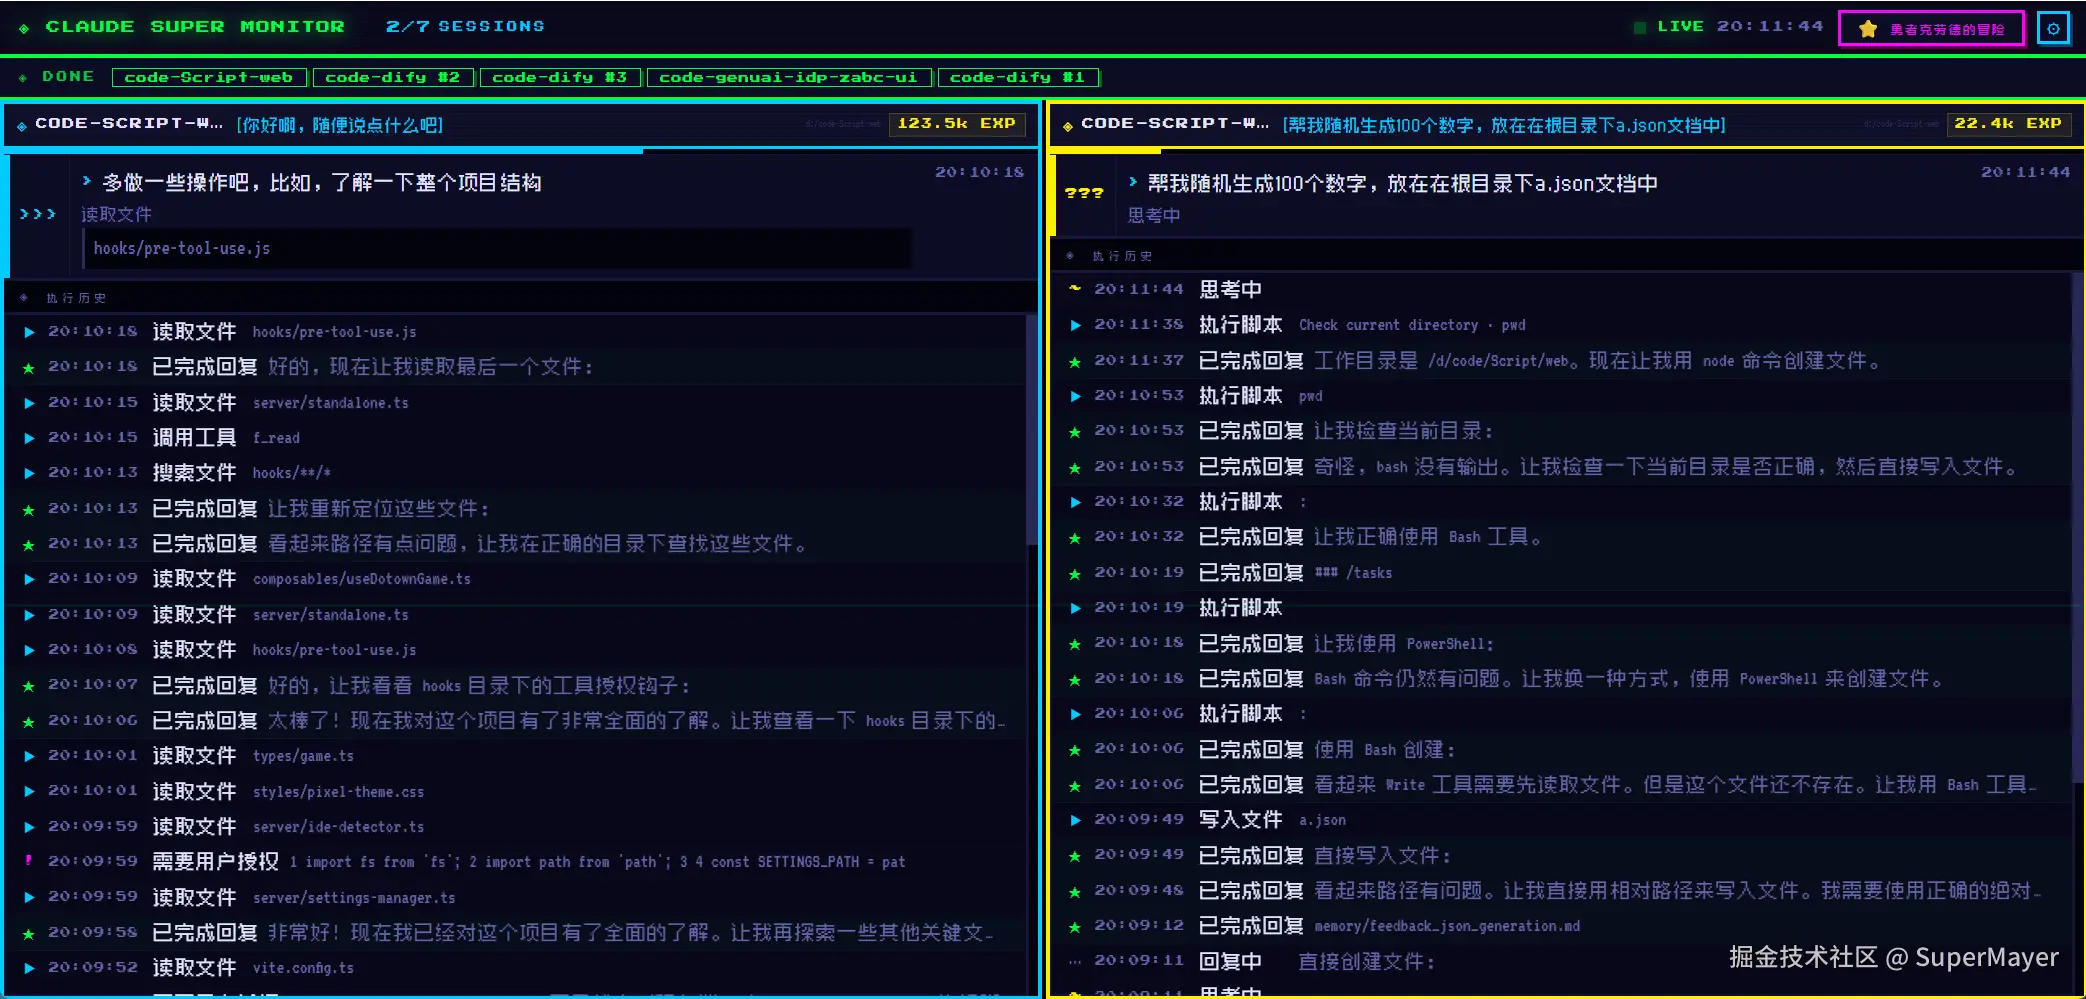The image size is (2086, 999).
Task: Click the 读取文件 styles/pixel-theme.css row
Action: (x=514, y=791)
